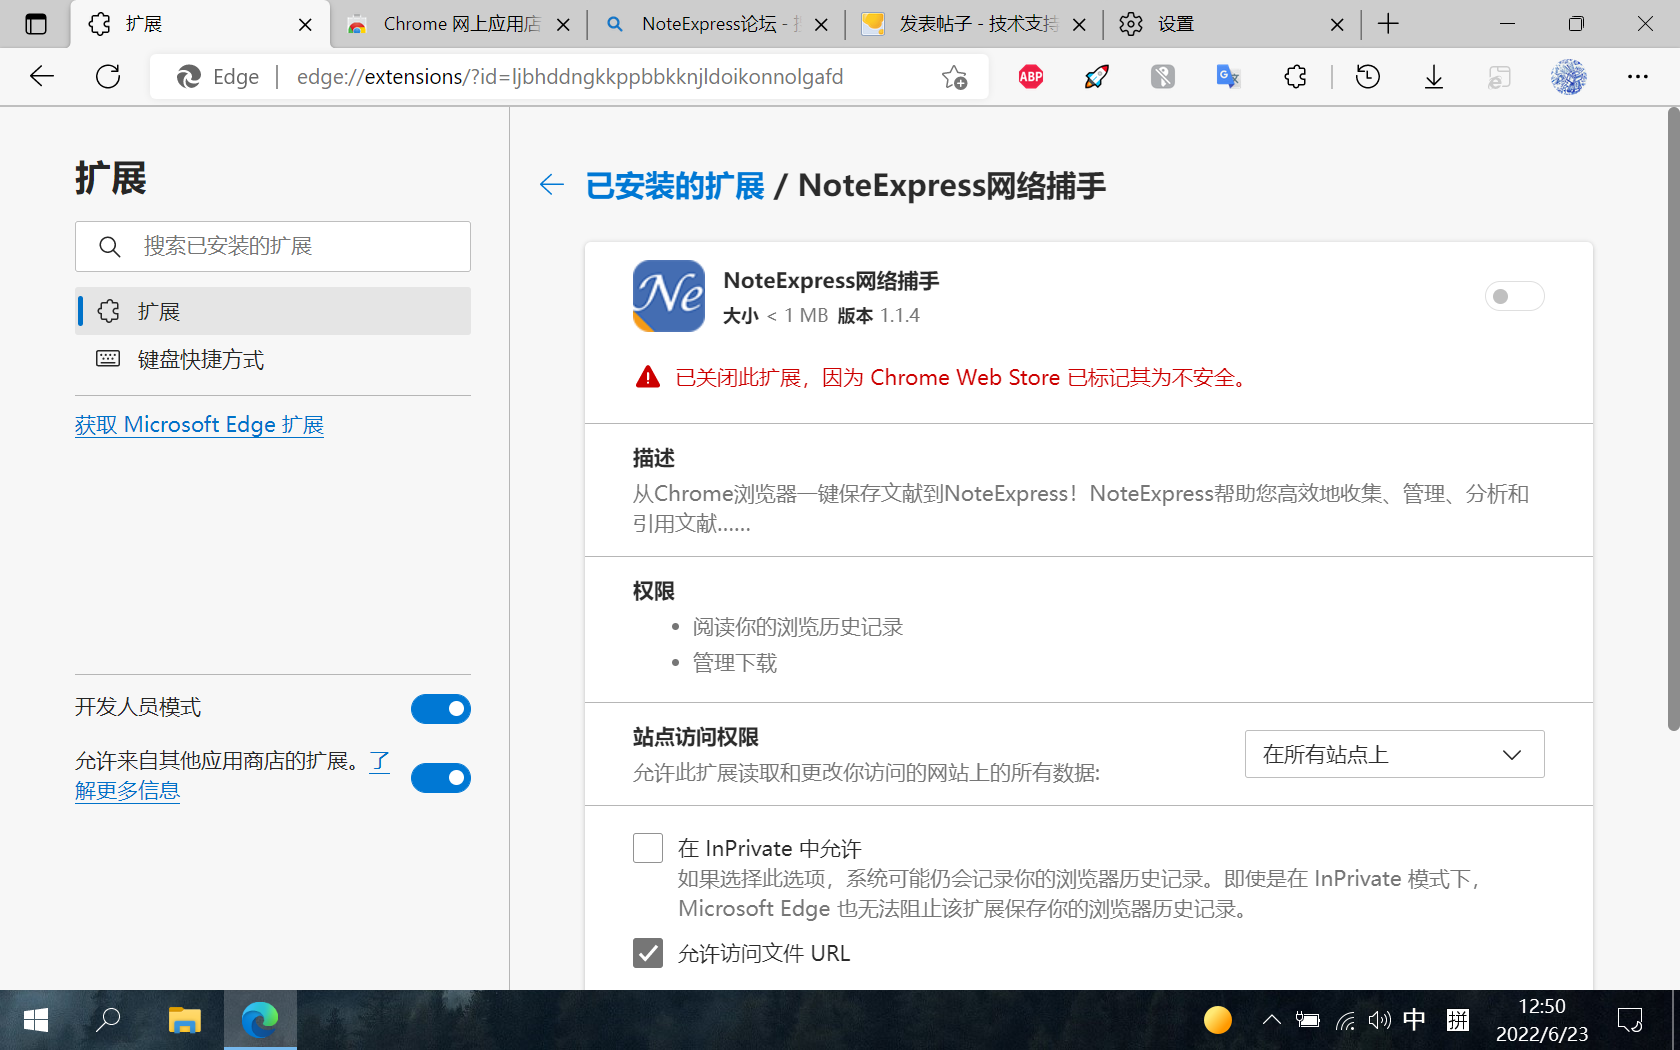Open clock showing 12:50 2022/6/23
Screen dimensions: 1680x1050
[x=1542, y=1020]
